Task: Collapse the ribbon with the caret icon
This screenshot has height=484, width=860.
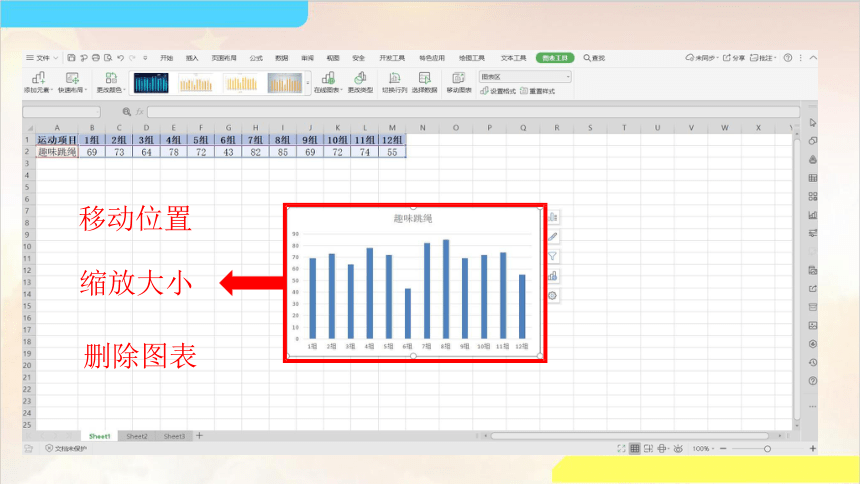Action: click(x=813, y=58)
